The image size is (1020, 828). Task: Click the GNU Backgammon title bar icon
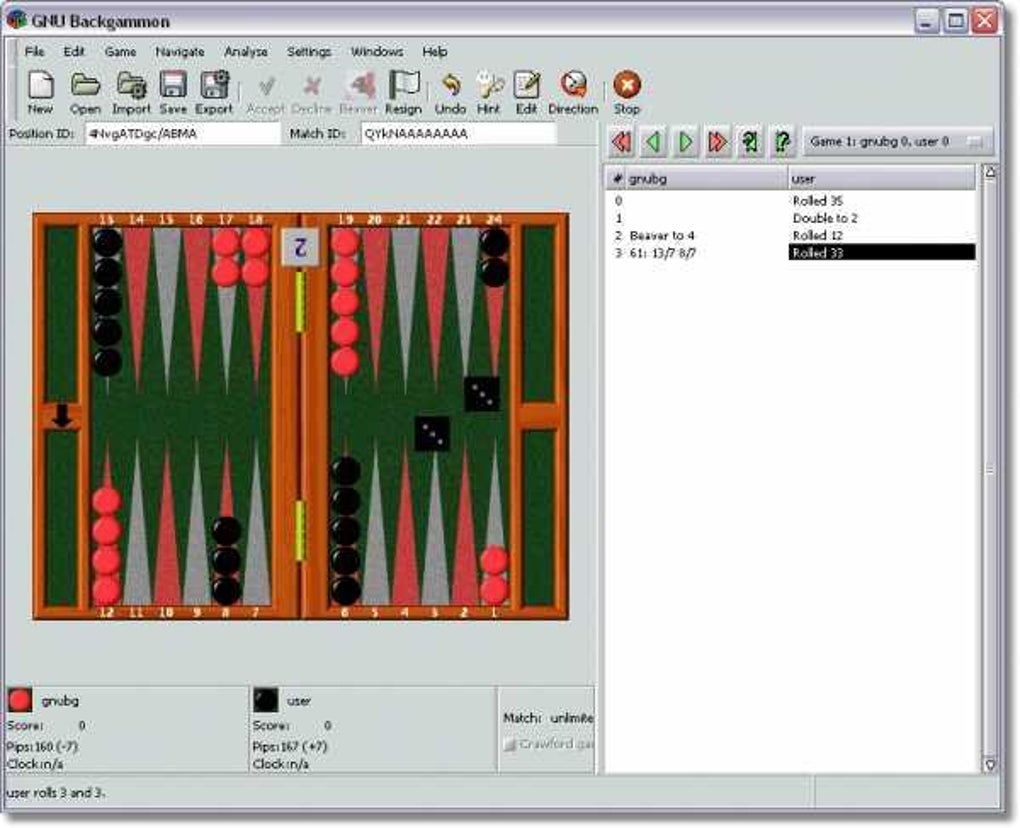(16, 20)
